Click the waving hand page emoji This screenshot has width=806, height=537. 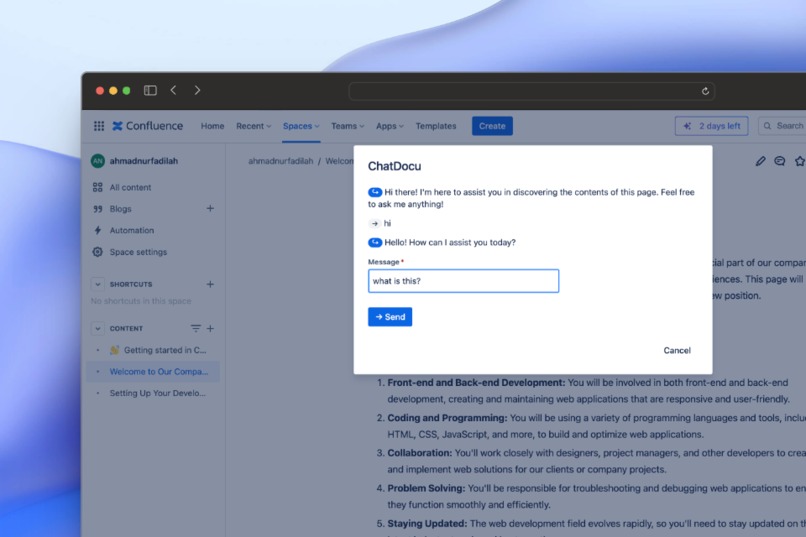(x=115, y=350)
